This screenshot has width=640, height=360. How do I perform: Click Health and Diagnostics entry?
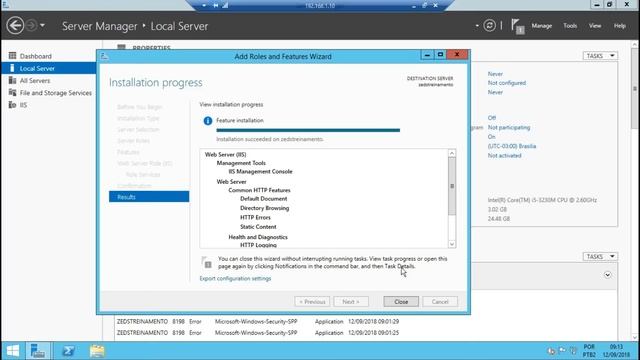coord(258,237)
